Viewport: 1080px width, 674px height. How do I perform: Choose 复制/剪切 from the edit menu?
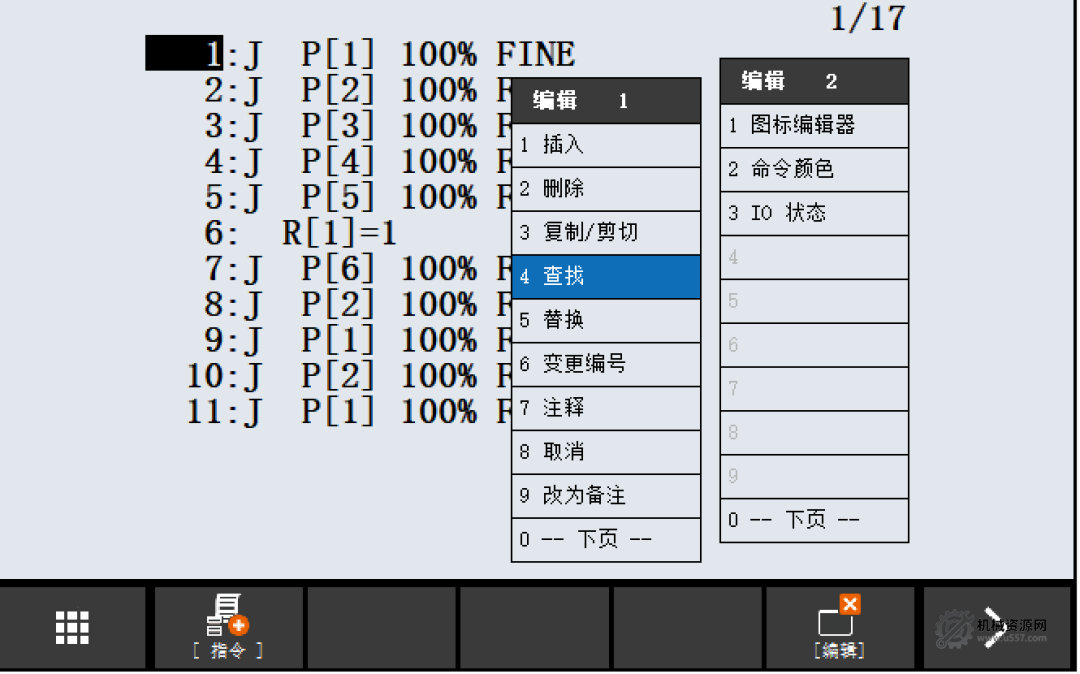coord(605,233)
